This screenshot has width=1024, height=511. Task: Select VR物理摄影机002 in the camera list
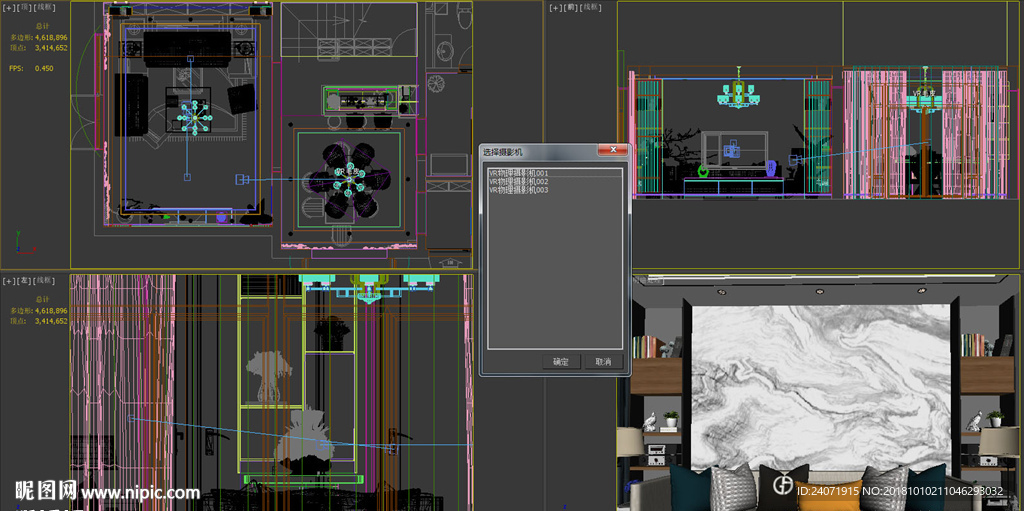555,181
